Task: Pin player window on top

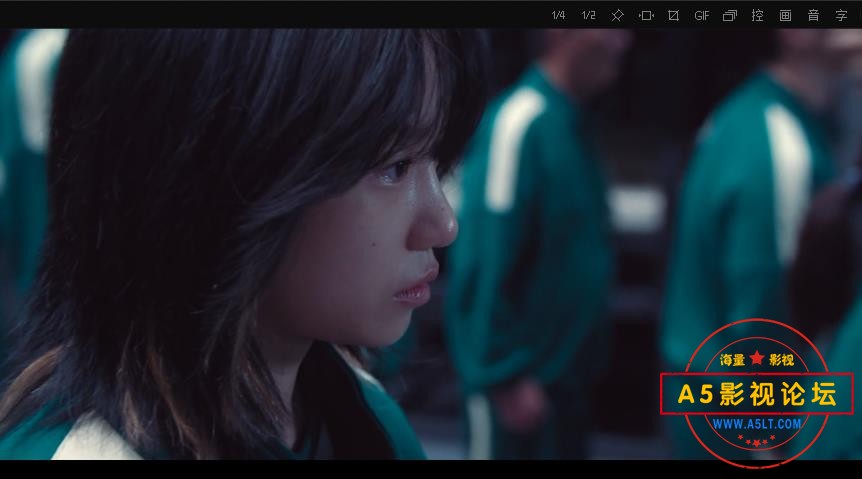Action: (x=617, y=15)
